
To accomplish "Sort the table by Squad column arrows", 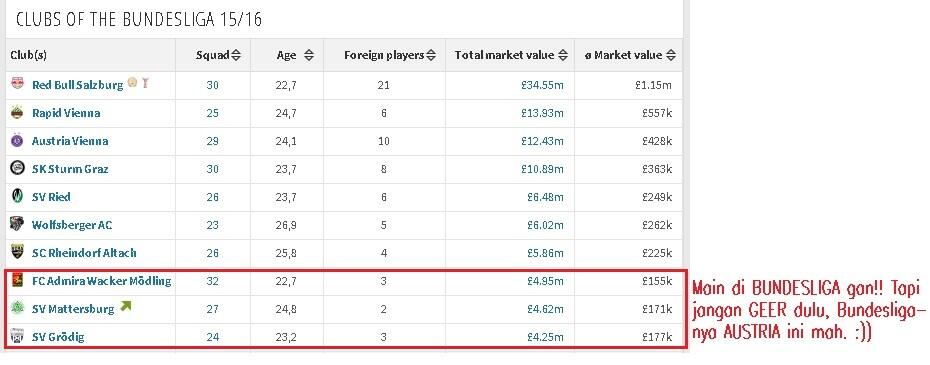I will click(236, 55).
